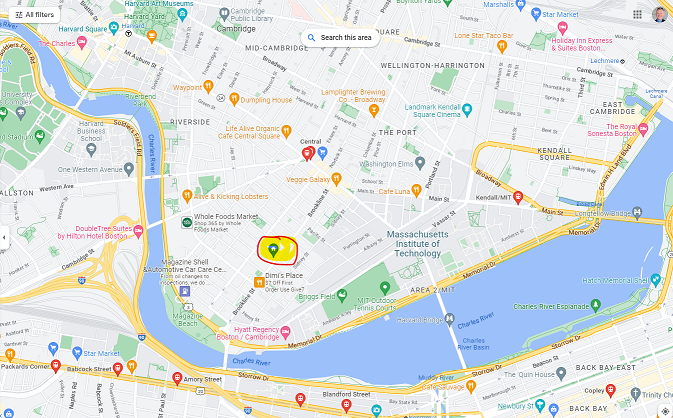Select the highlighted green home pin
This screenshot has height=418, width=673.
[x=273, y=250]
